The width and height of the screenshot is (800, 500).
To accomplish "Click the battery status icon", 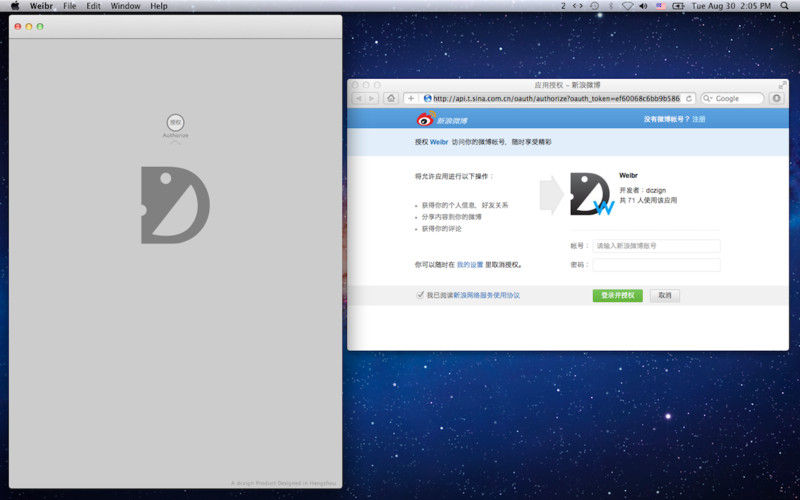I will pyautogui.click(x=678, y=6).
